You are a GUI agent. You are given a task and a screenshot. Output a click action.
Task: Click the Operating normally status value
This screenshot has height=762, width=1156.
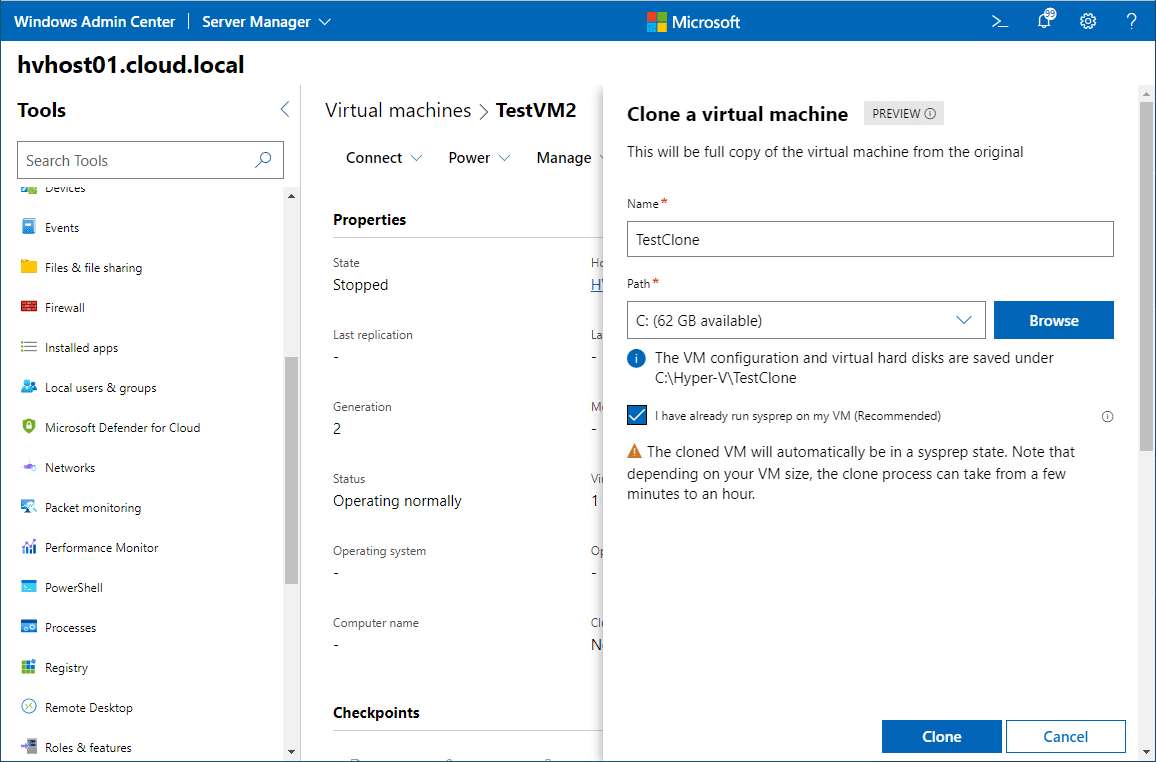click(x=397, y=501)
